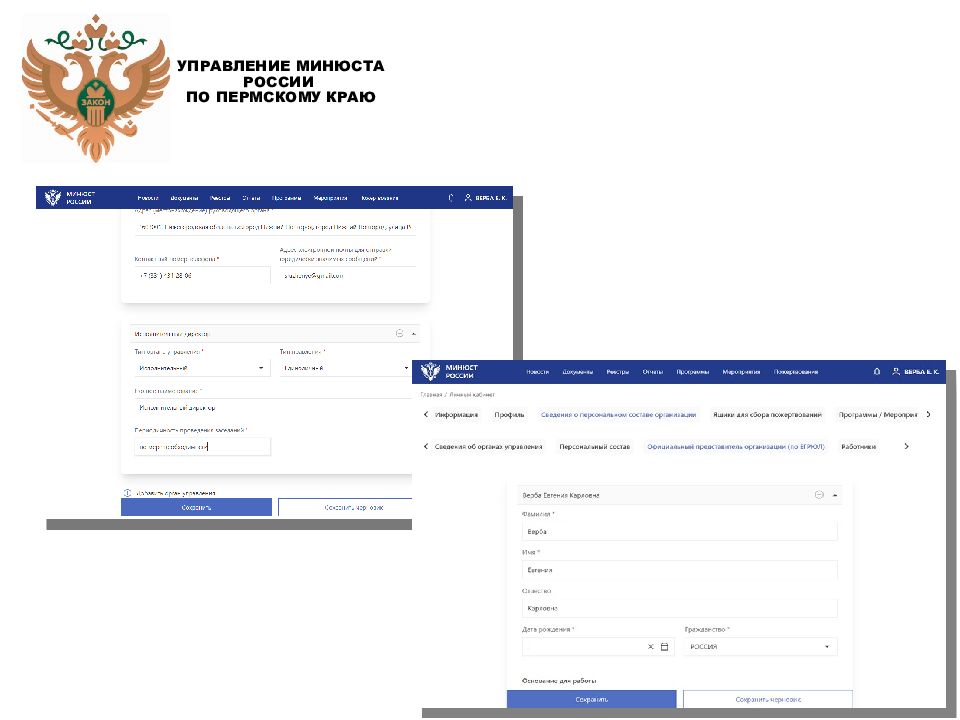
Task: Click the user profile icon in the front window
Action: click(x=896, y=372)
